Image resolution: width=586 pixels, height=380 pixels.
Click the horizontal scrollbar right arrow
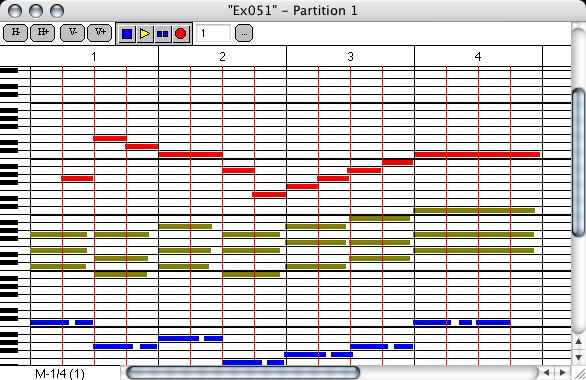coord(562,373)
